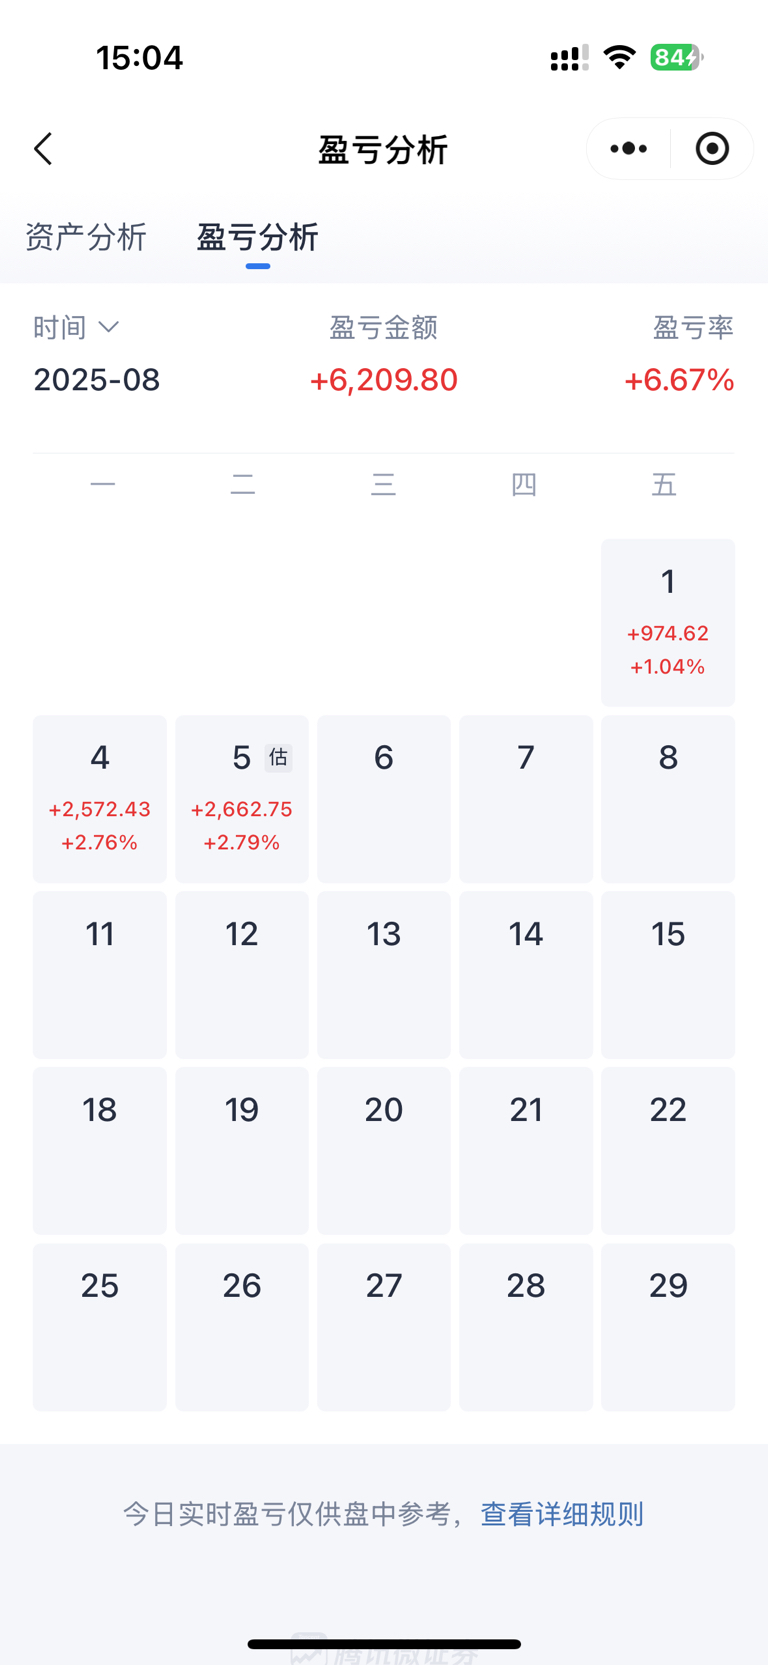769x1665 pixels.
Task: Select day 4 with +2,572.43 profit
Action: tap(100, 799)
